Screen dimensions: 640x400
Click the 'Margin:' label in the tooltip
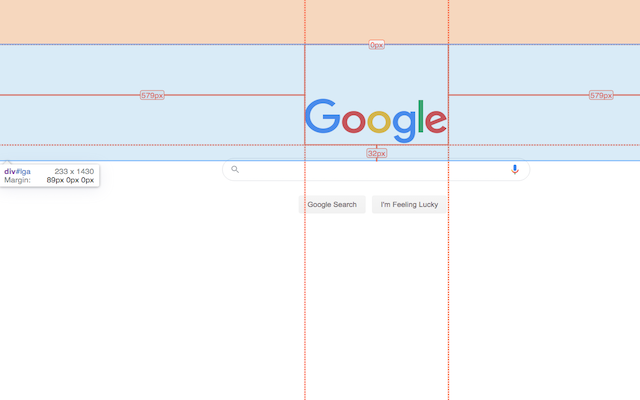[x=18, y=180]
